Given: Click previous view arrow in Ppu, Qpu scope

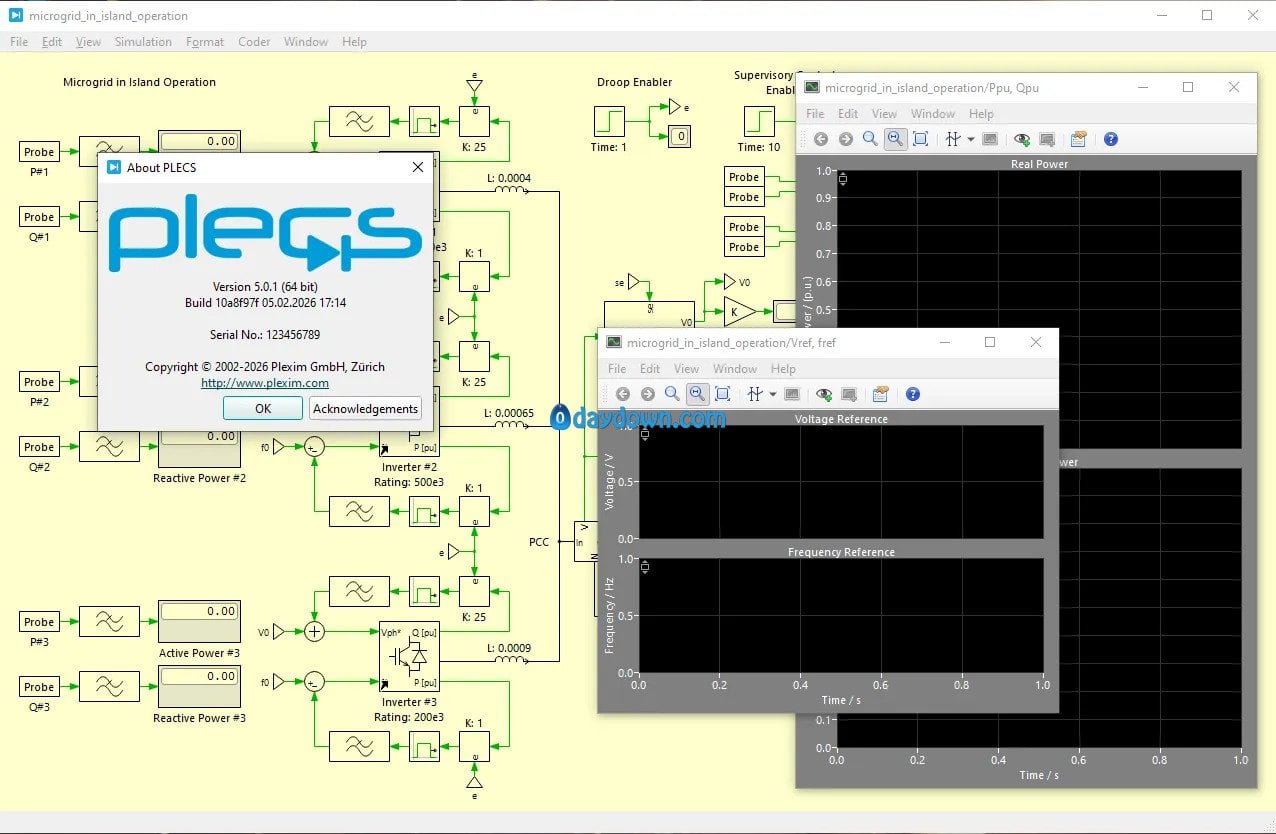Looking at the screenshot, I should pyautogui.click(x=821, y=140).
